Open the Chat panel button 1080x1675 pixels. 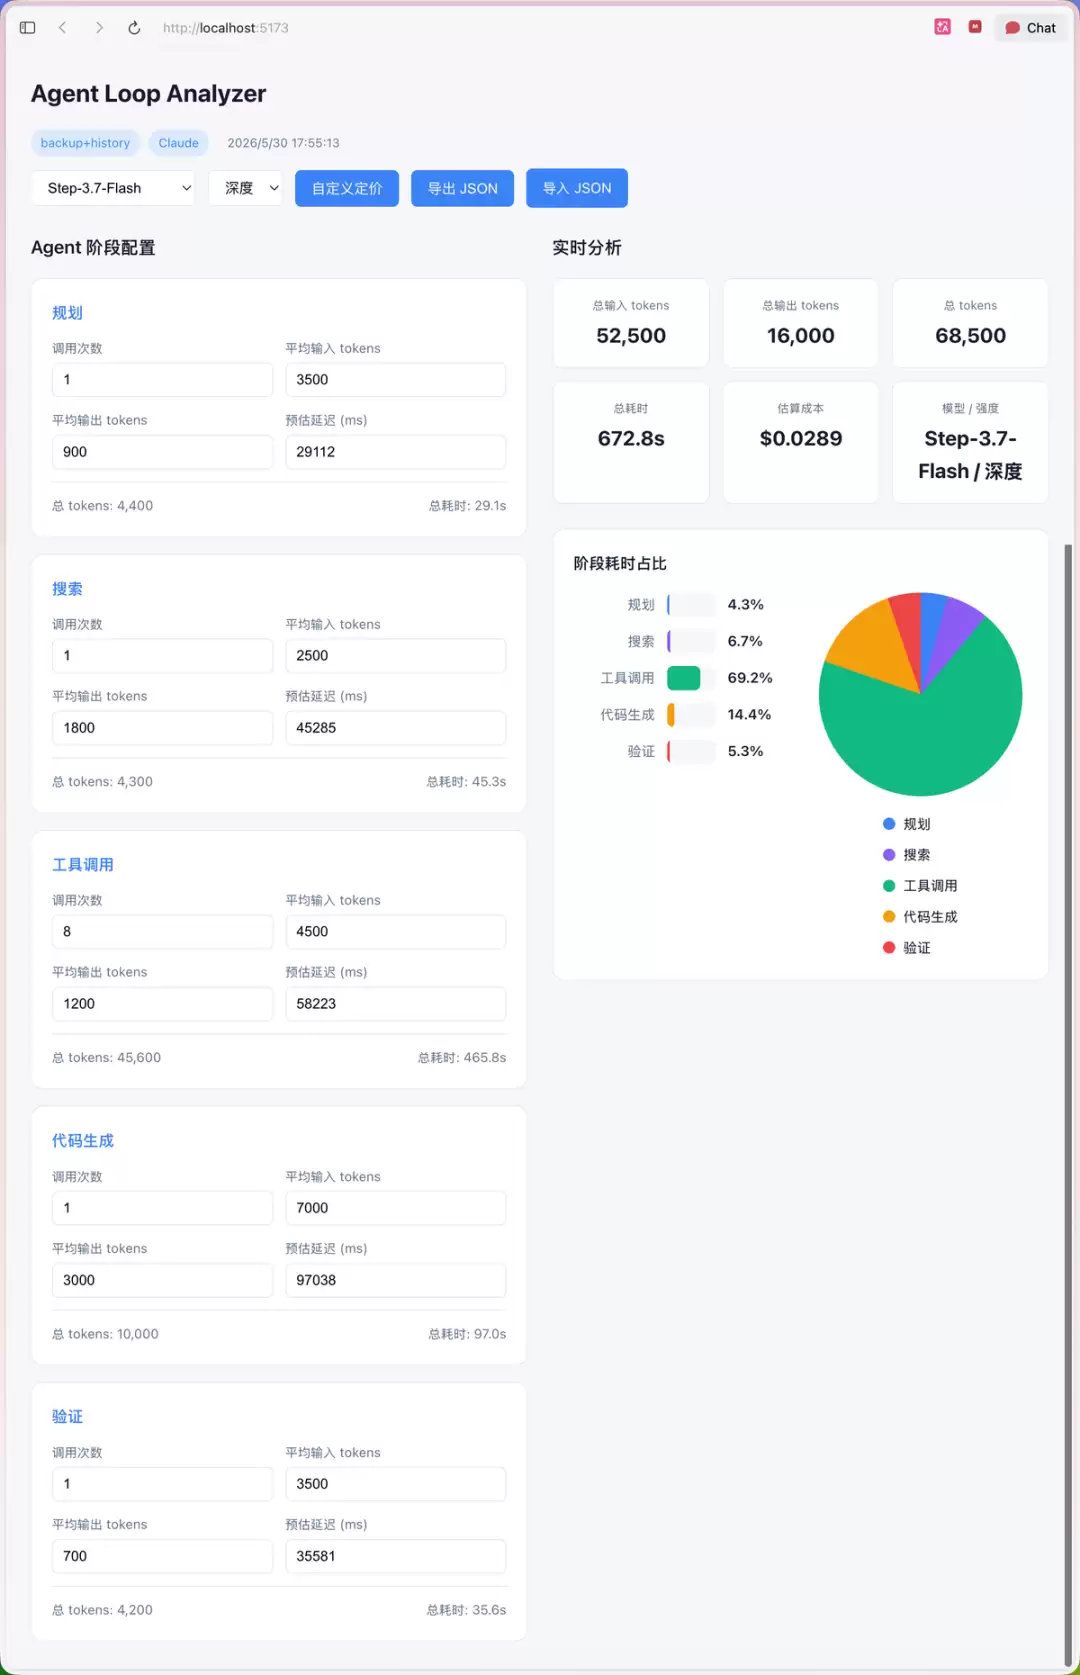1031,28
